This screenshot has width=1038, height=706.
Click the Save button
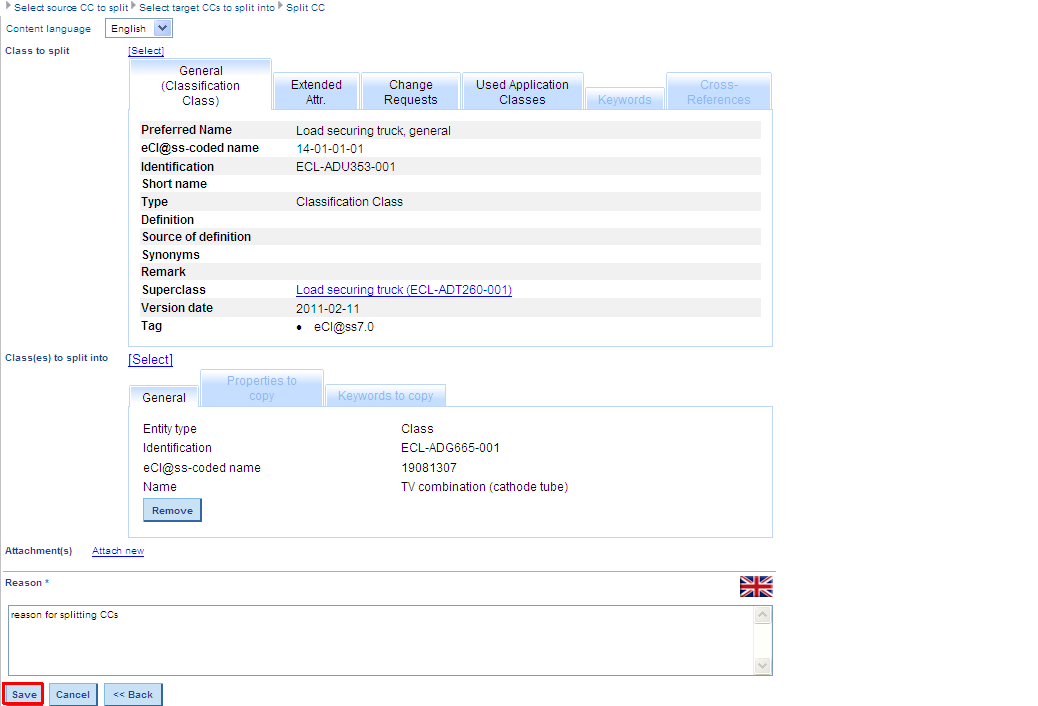point(24,695)
